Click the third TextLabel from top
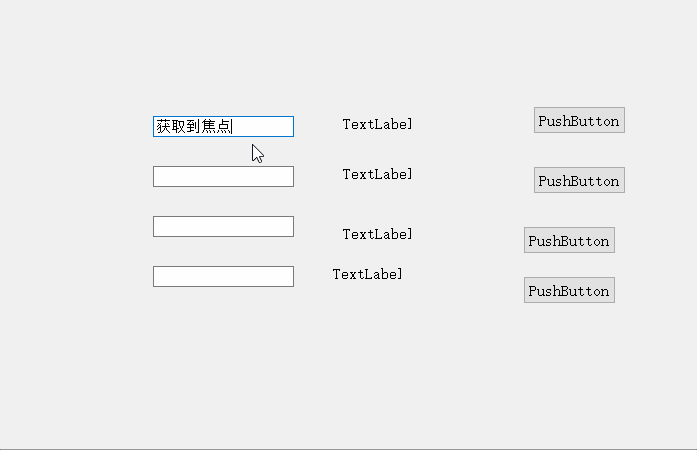The height and width of the screenshot is (450, 697). [x=377, y=234]
